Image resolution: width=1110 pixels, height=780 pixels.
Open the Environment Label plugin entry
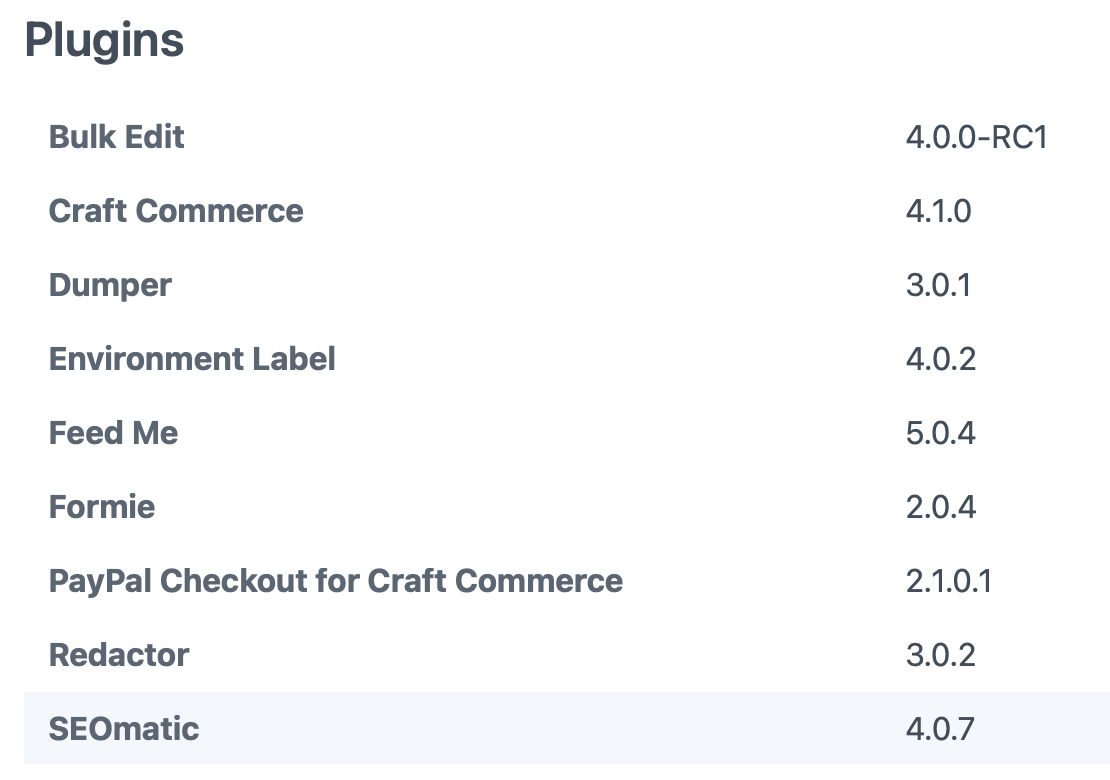[x=192, y=359]
